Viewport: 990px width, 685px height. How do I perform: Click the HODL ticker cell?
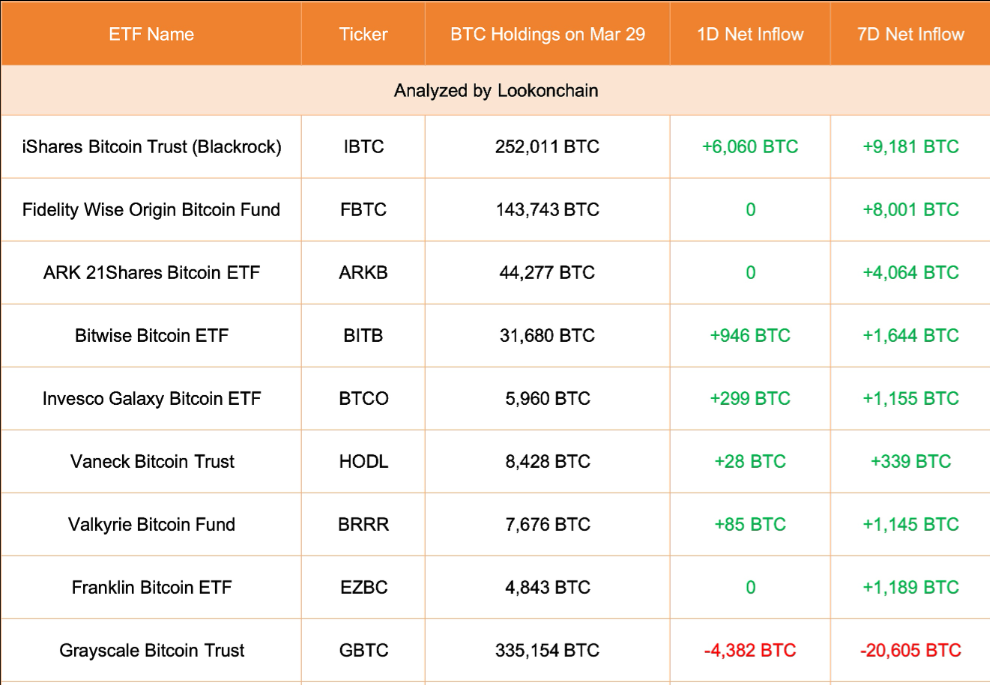point(363,462)
